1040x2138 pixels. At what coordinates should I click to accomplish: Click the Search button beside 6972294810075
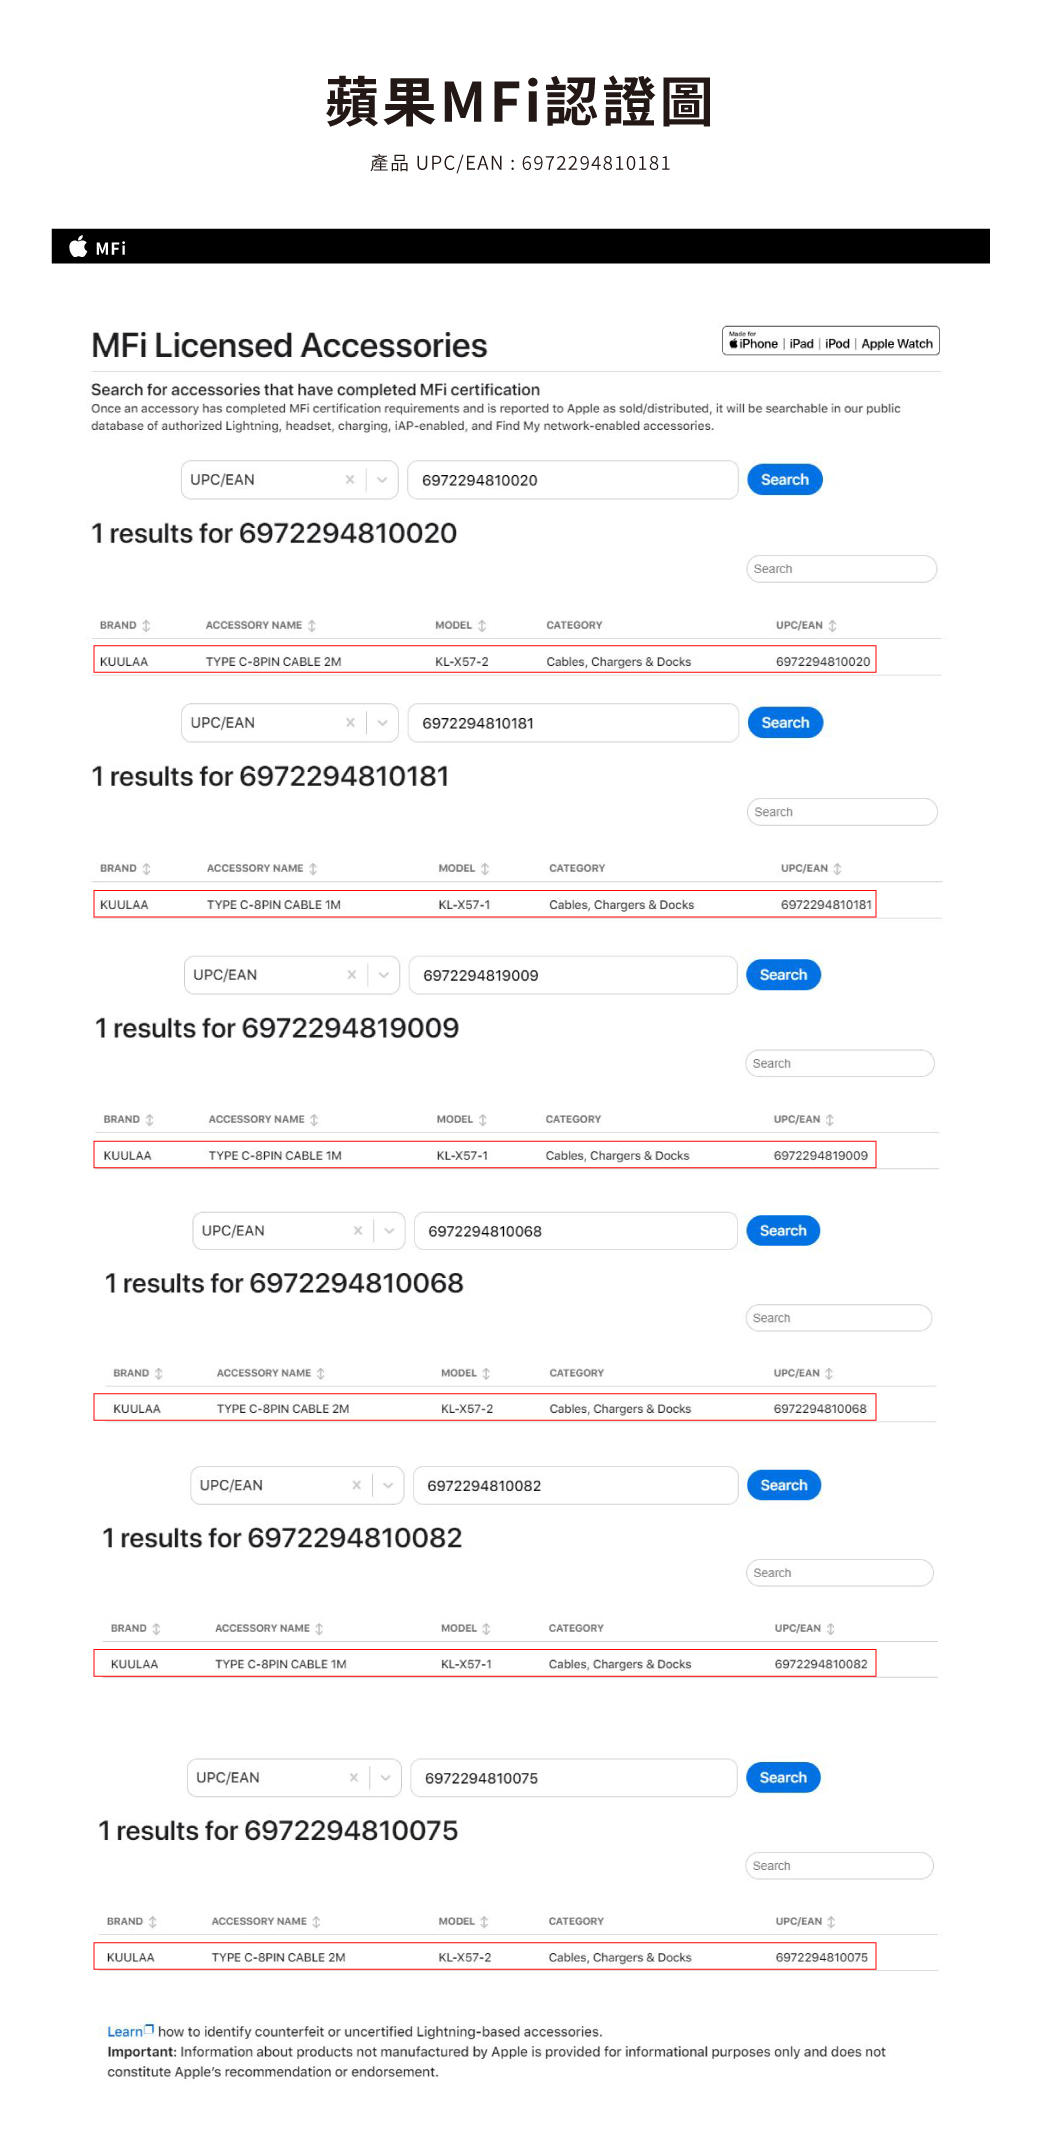coord(783,1777)
